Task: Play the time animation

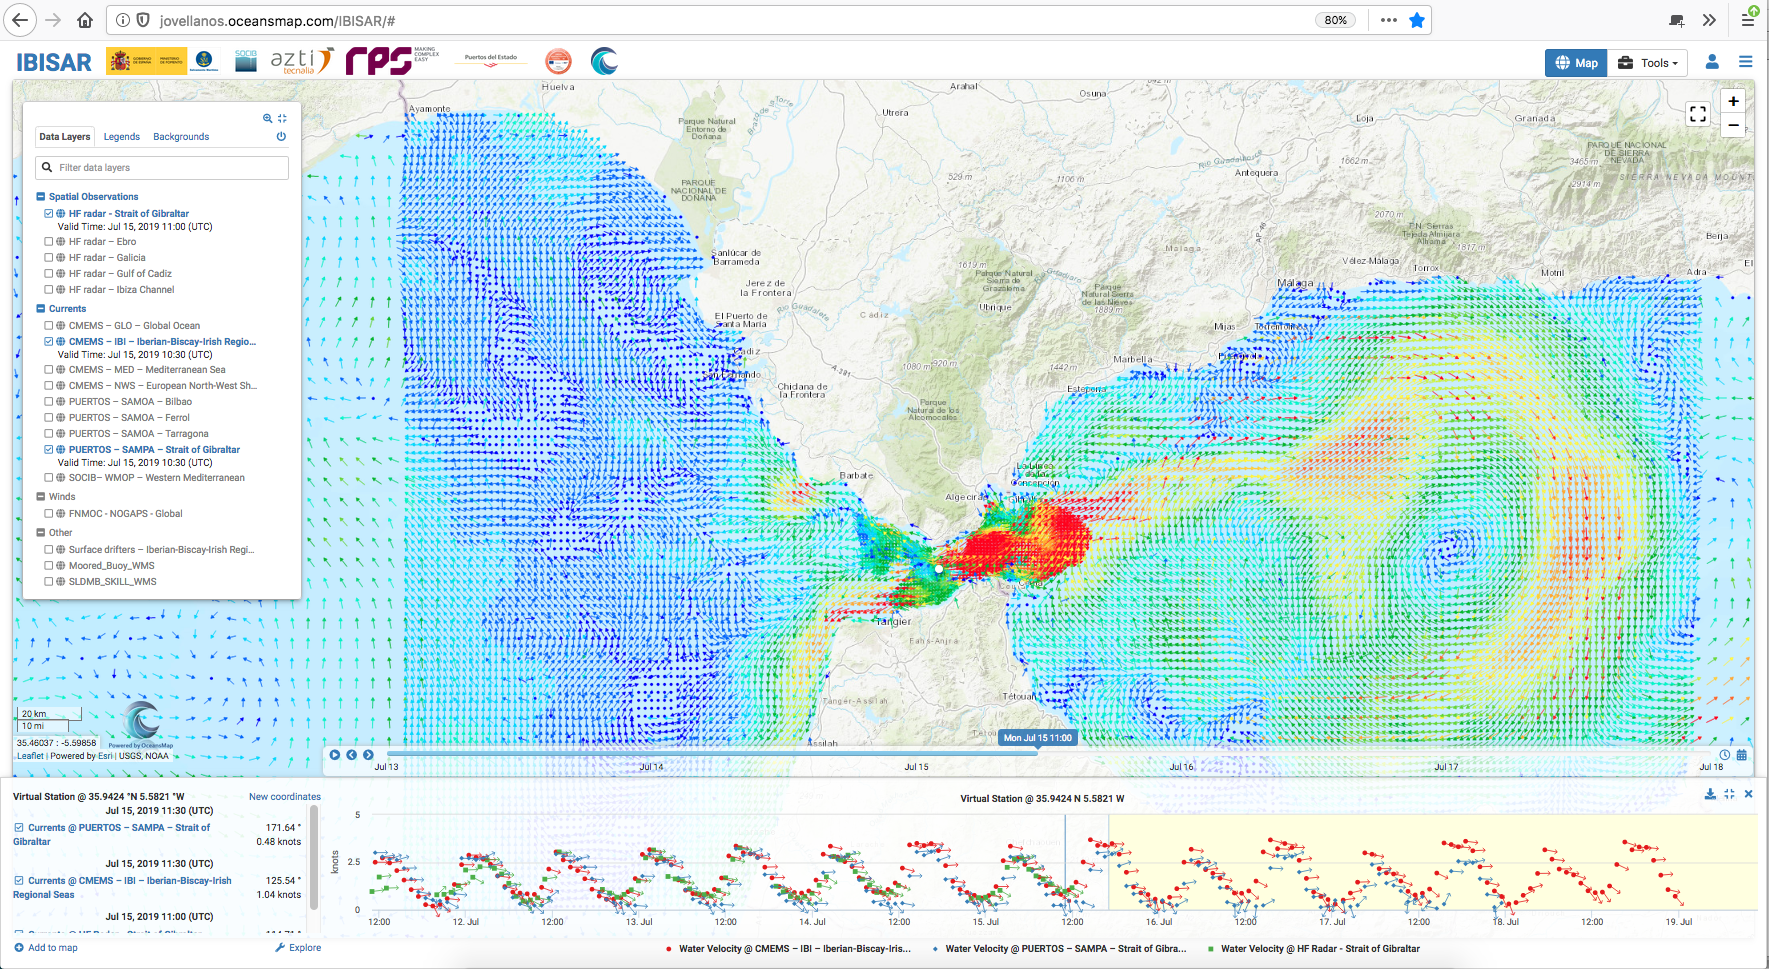Action: [x=335, y=755]
